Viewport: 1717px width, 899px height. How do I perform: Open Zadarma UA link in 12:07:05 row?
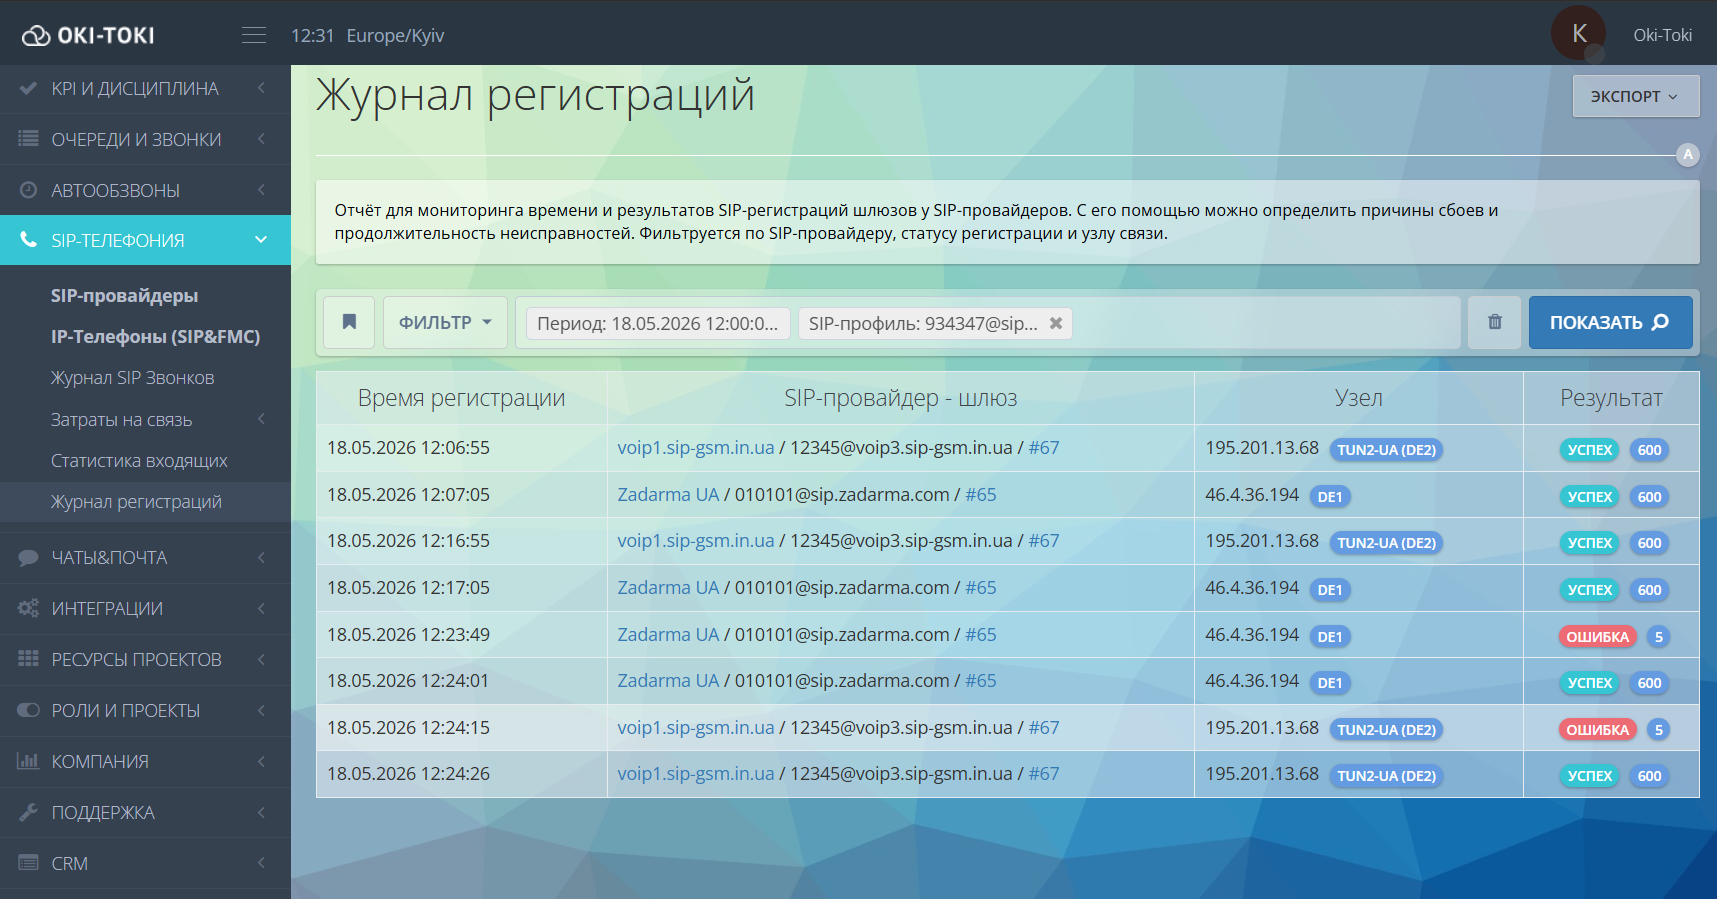pyautogui.click(x=668, y=494)
